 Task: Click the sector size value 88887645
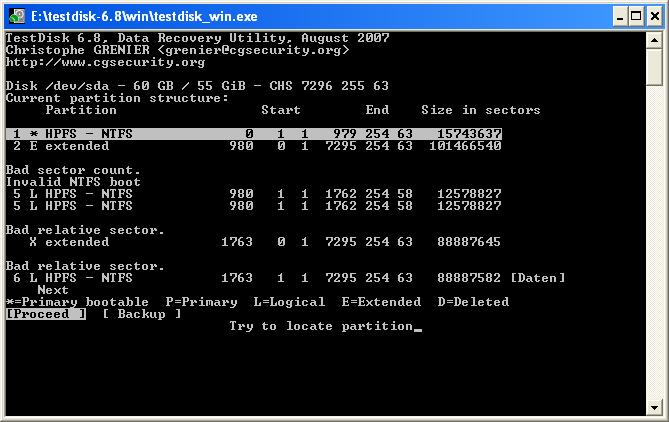468,242
